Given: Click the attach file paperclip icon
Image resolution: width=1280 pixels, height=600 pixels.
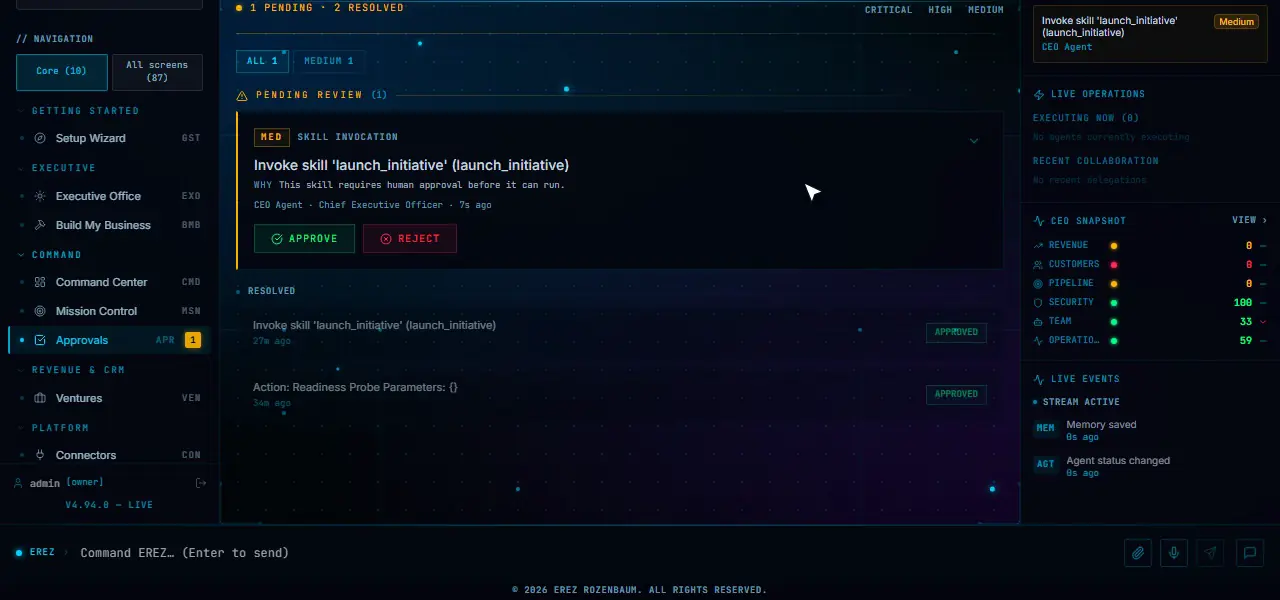Looking at the screenshot, I should click(x=1138, y=552).
